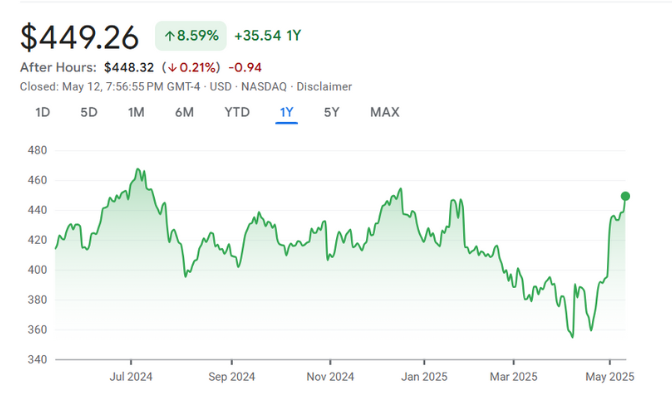Open the 5Y range tab
Screen dimensions: 672x400
331,112
